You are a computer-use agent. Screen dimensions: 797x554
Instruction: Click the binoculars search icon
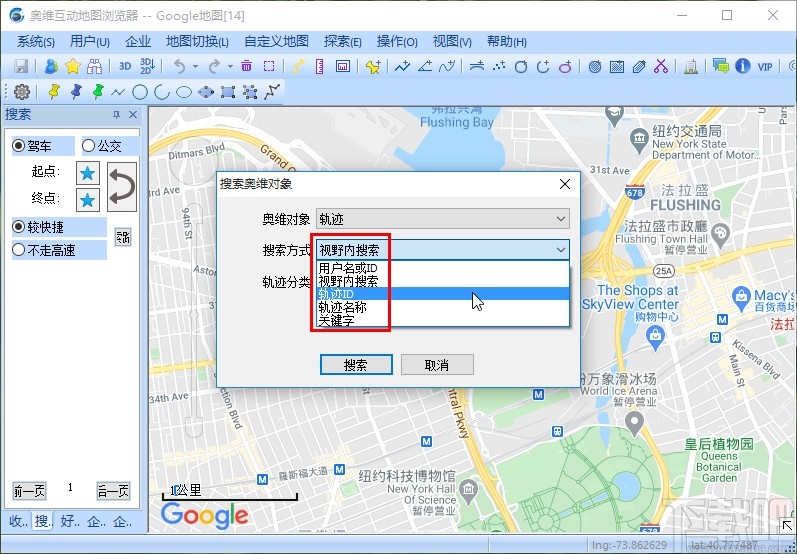click(95, 66)
